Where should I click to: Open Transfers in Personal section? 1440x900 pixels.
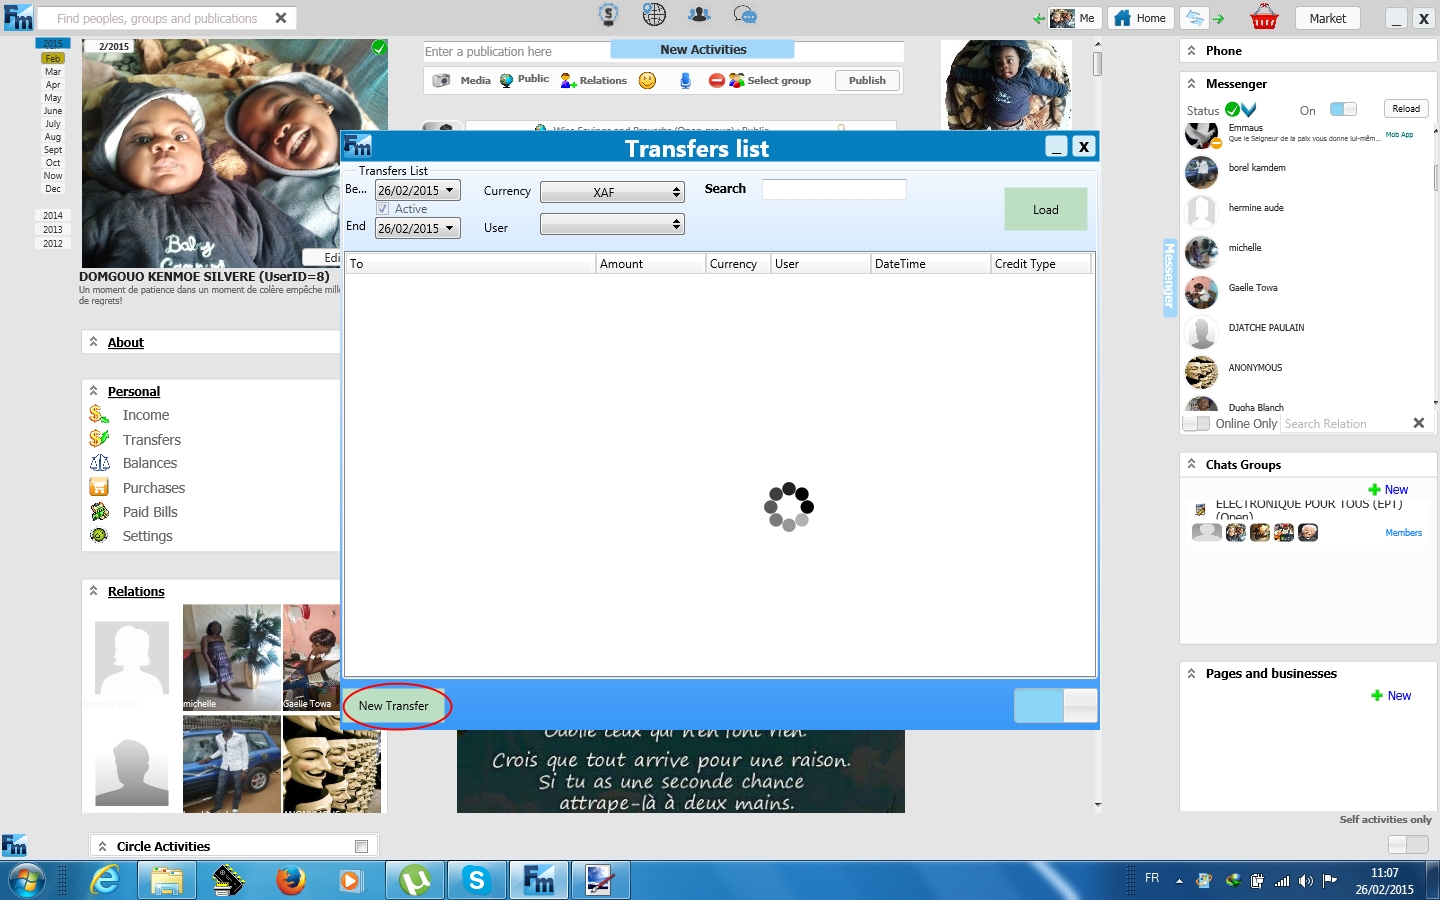(x=152, y=440)
